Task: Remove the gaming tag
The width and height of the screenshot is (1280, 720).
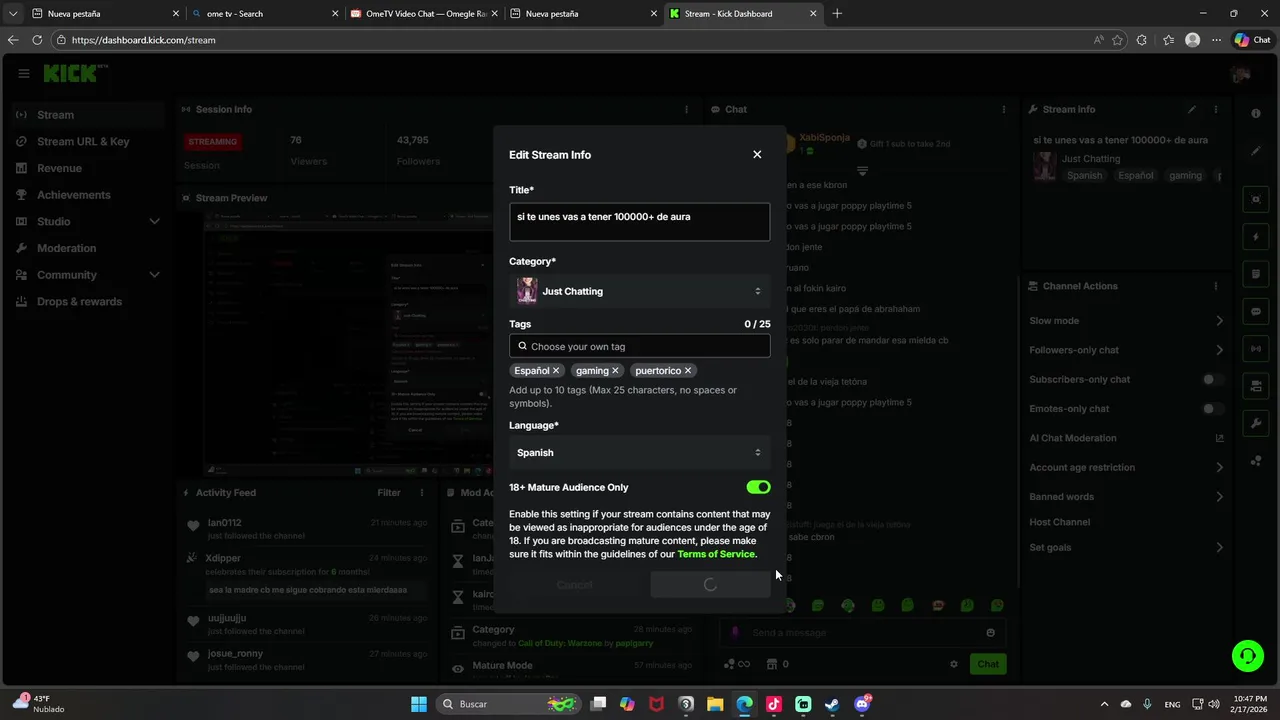Action: click(615, 371)
